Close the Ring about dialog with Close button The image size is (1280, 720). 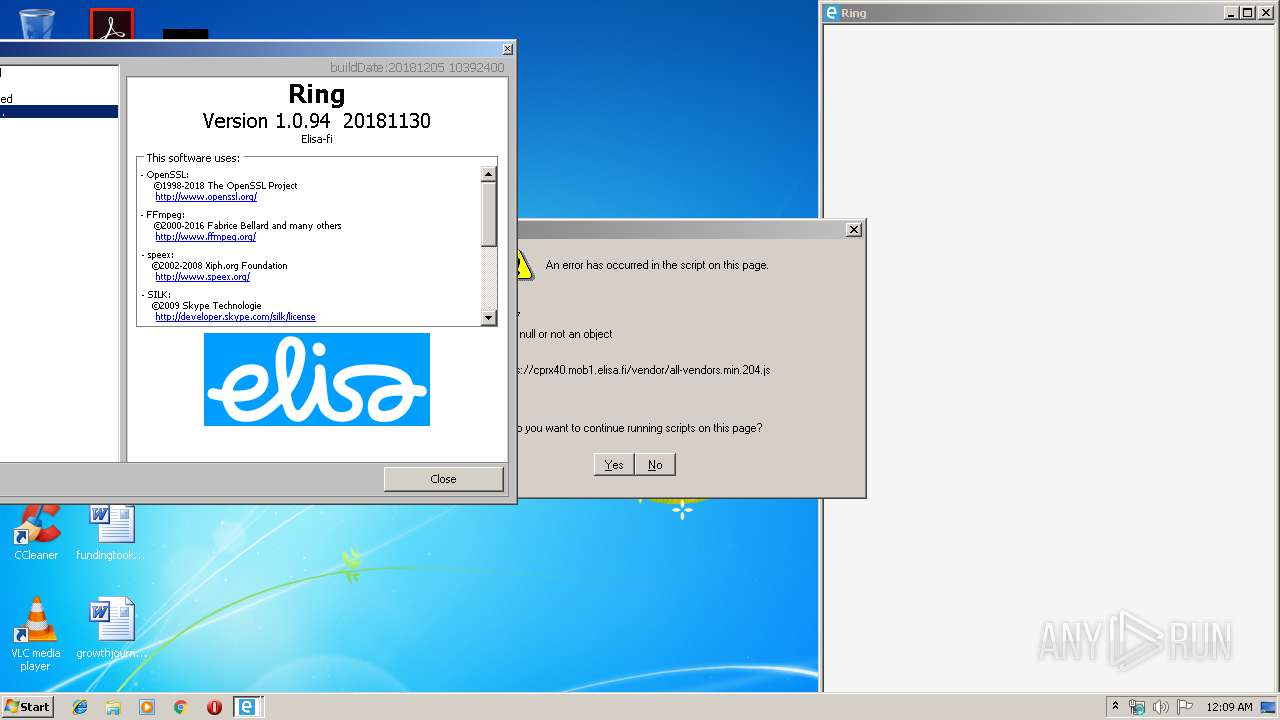443,479
